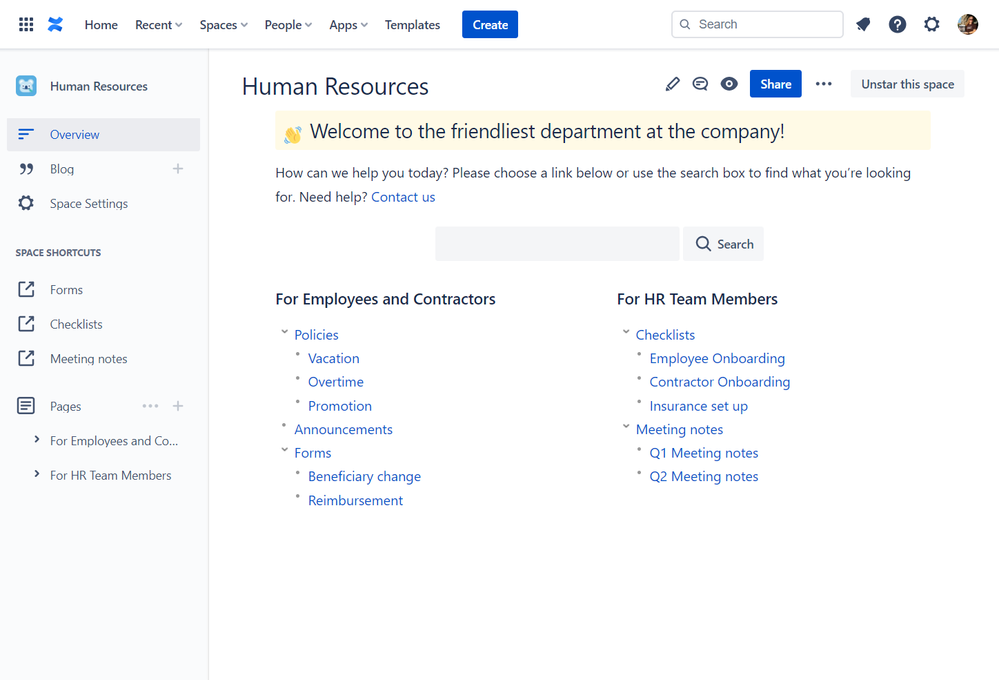The height and width of the screenshot is (680, 999).
Task: Collapse the Policies list chevron
Action: (284, 332)
